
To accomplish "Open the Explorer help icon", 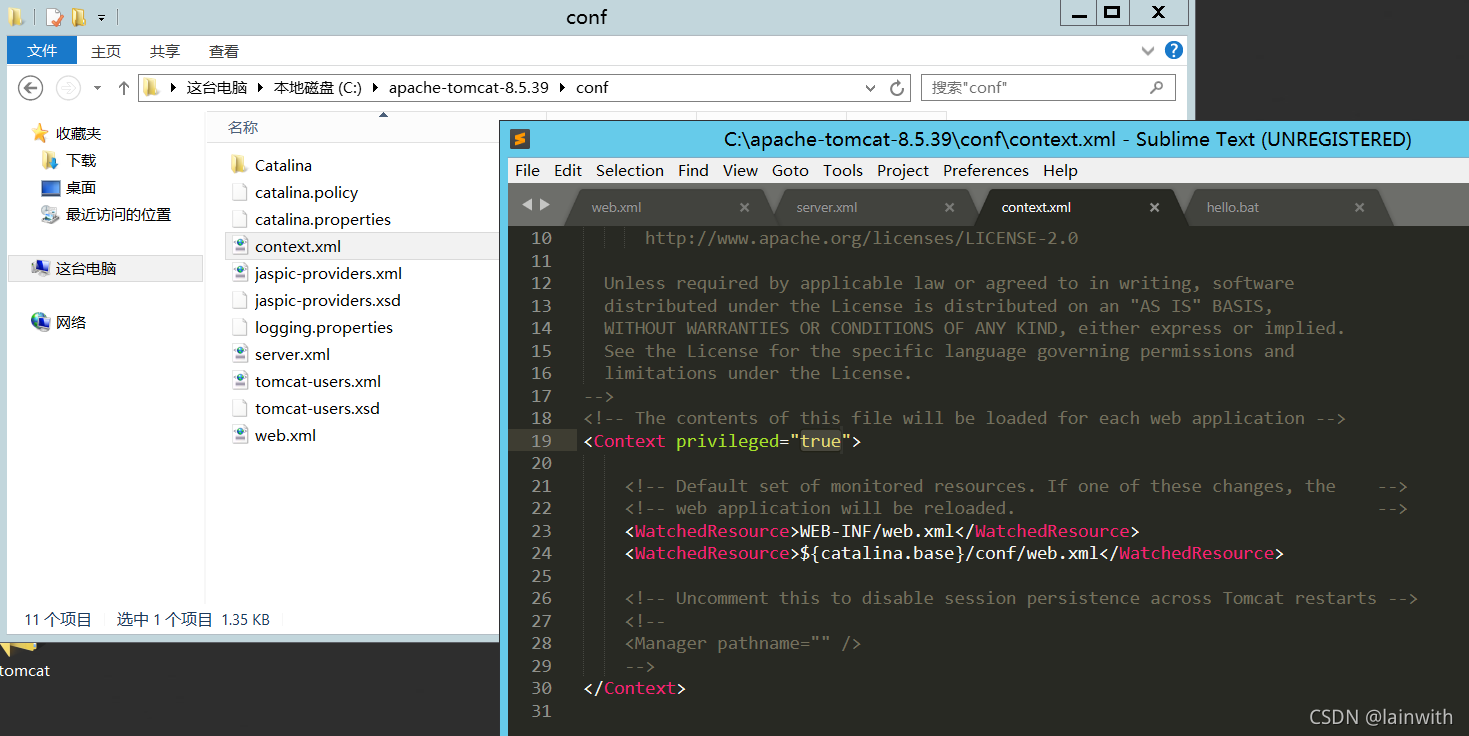I will click(x=1174, y=50).
